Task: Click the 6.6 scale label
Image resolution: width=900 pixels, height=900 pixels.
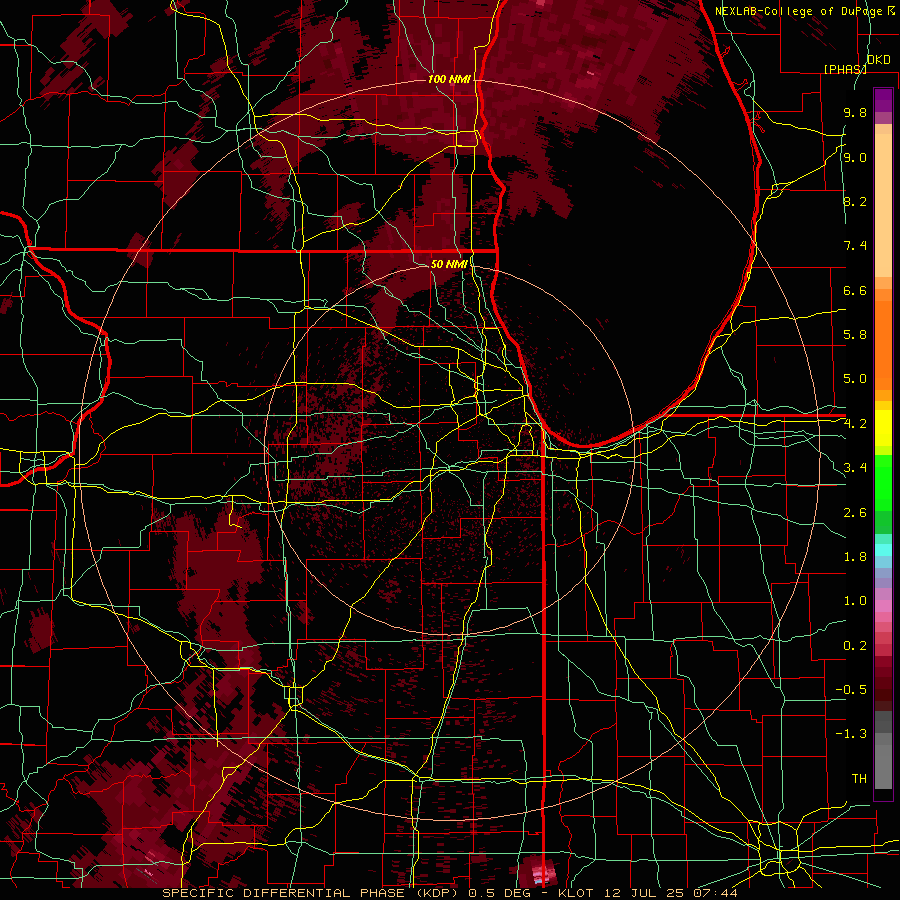Action: 855,290
